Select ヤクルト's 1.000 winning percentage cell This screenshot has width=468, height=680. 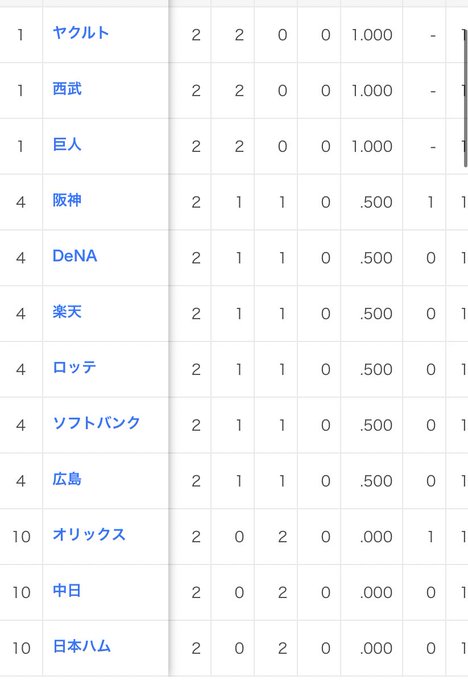pyautogui.click(x=372, y=35)
